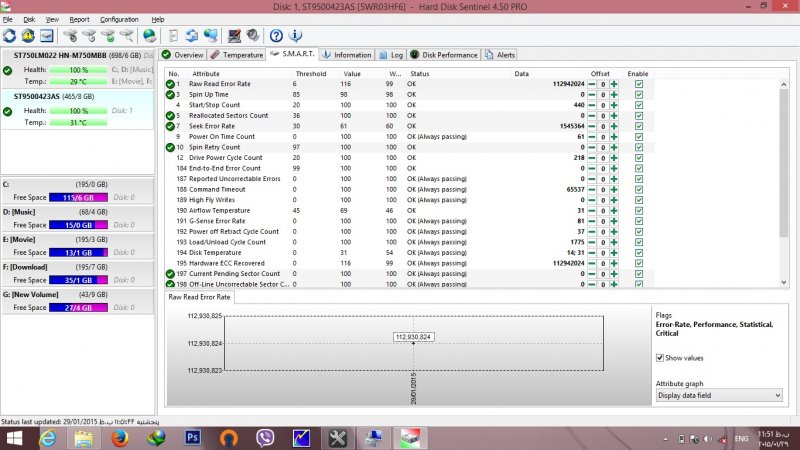Open the Disk menu
This screenshot has height=450, width=800.
(29, 19)
